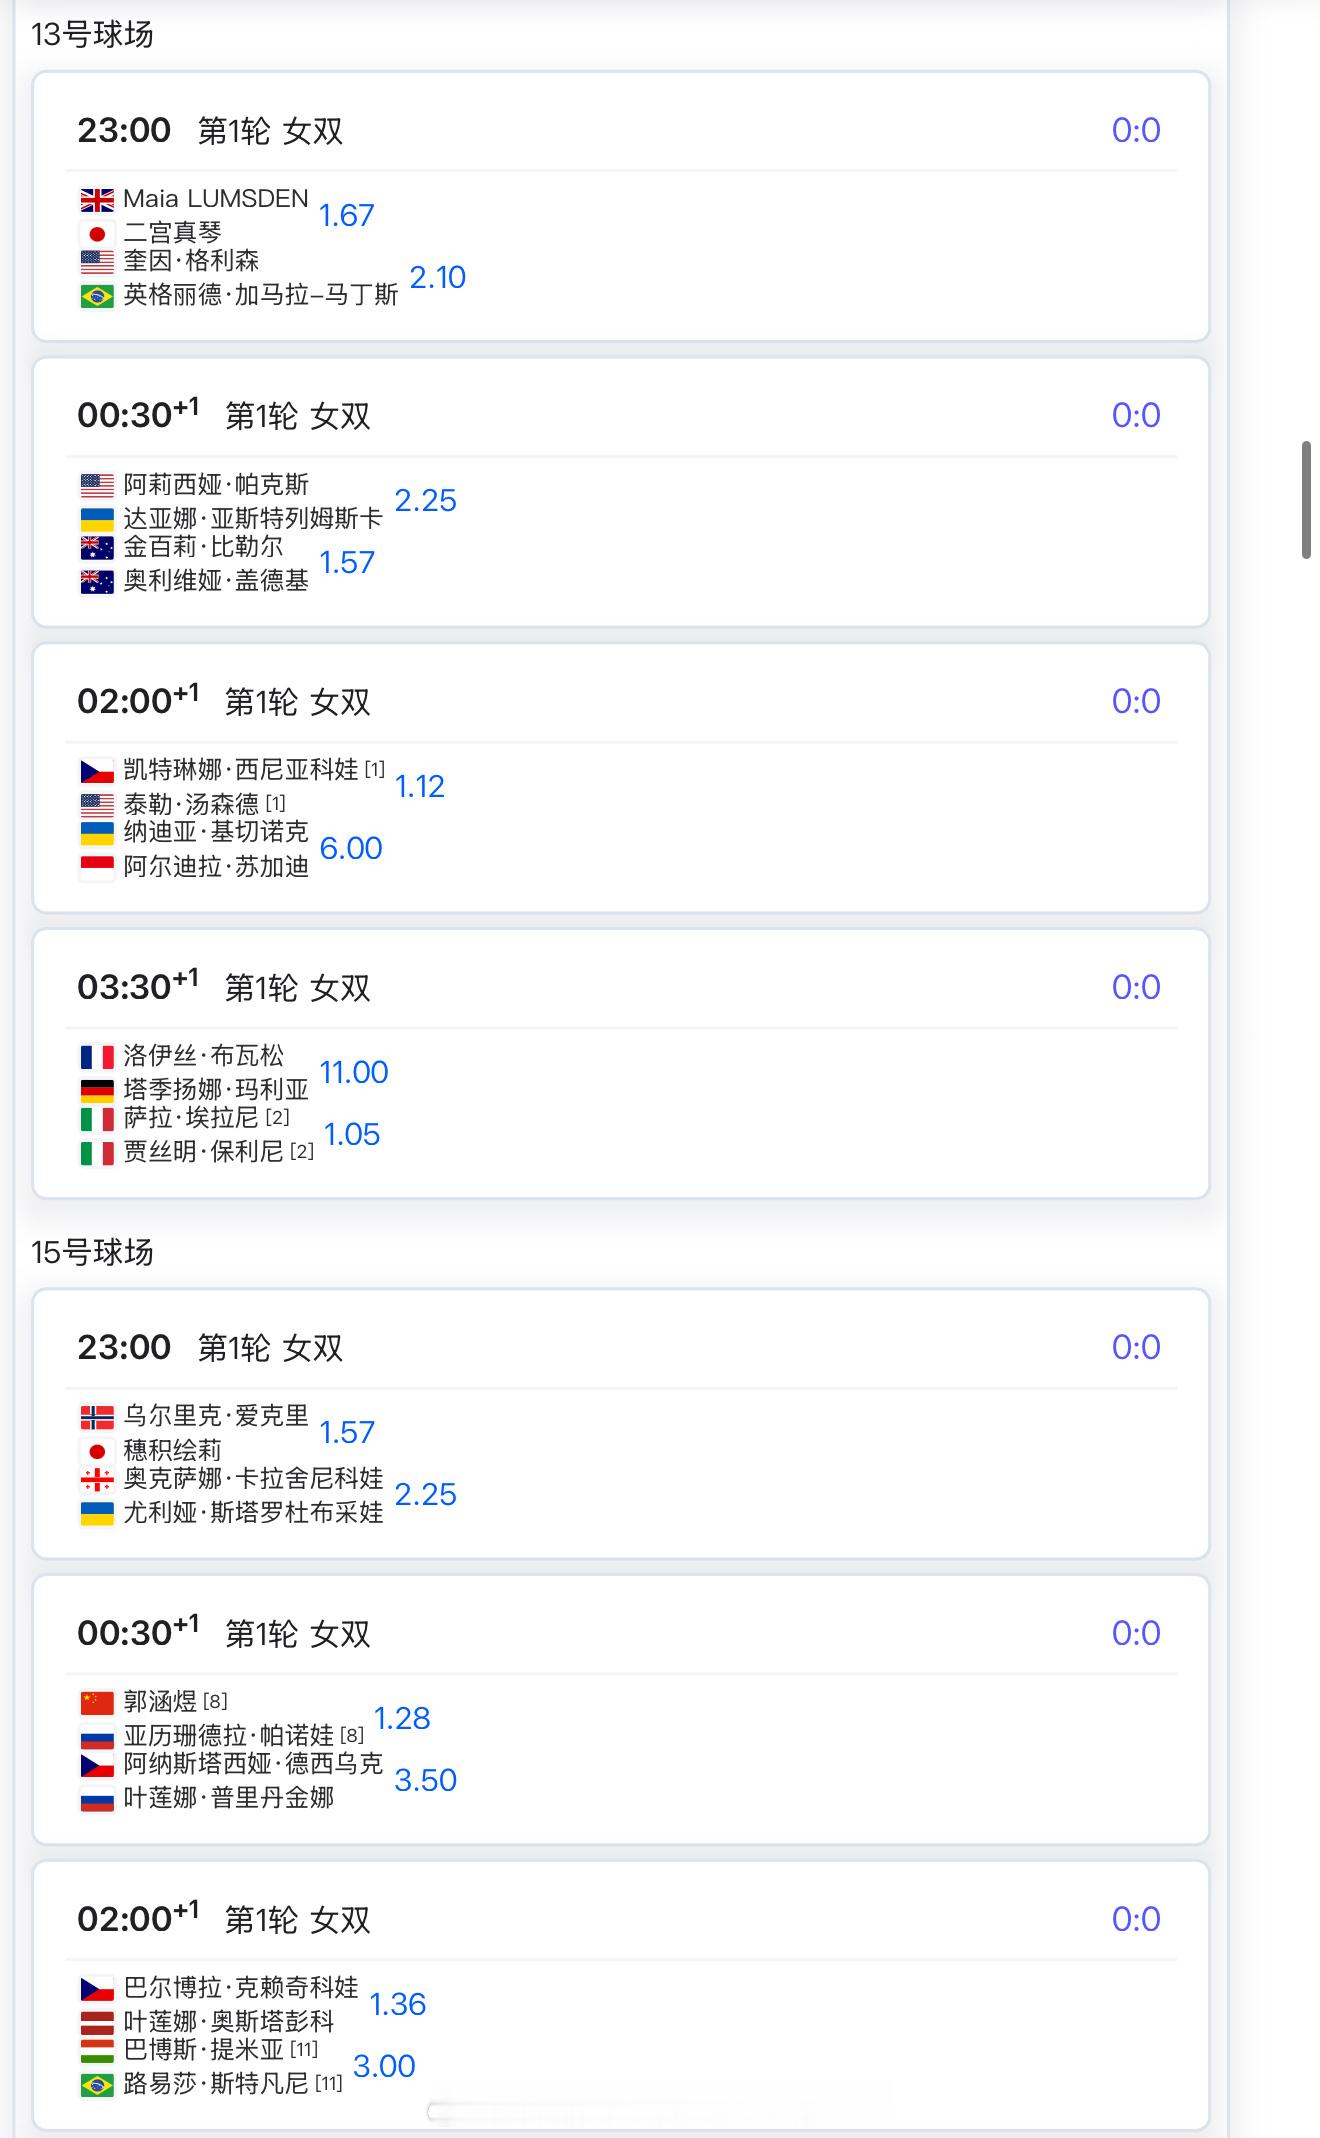The height and width of the screenshot is (2138, 1320).
Task: Click the vertical page scrollbar thumb
Action: point(1306,499)
